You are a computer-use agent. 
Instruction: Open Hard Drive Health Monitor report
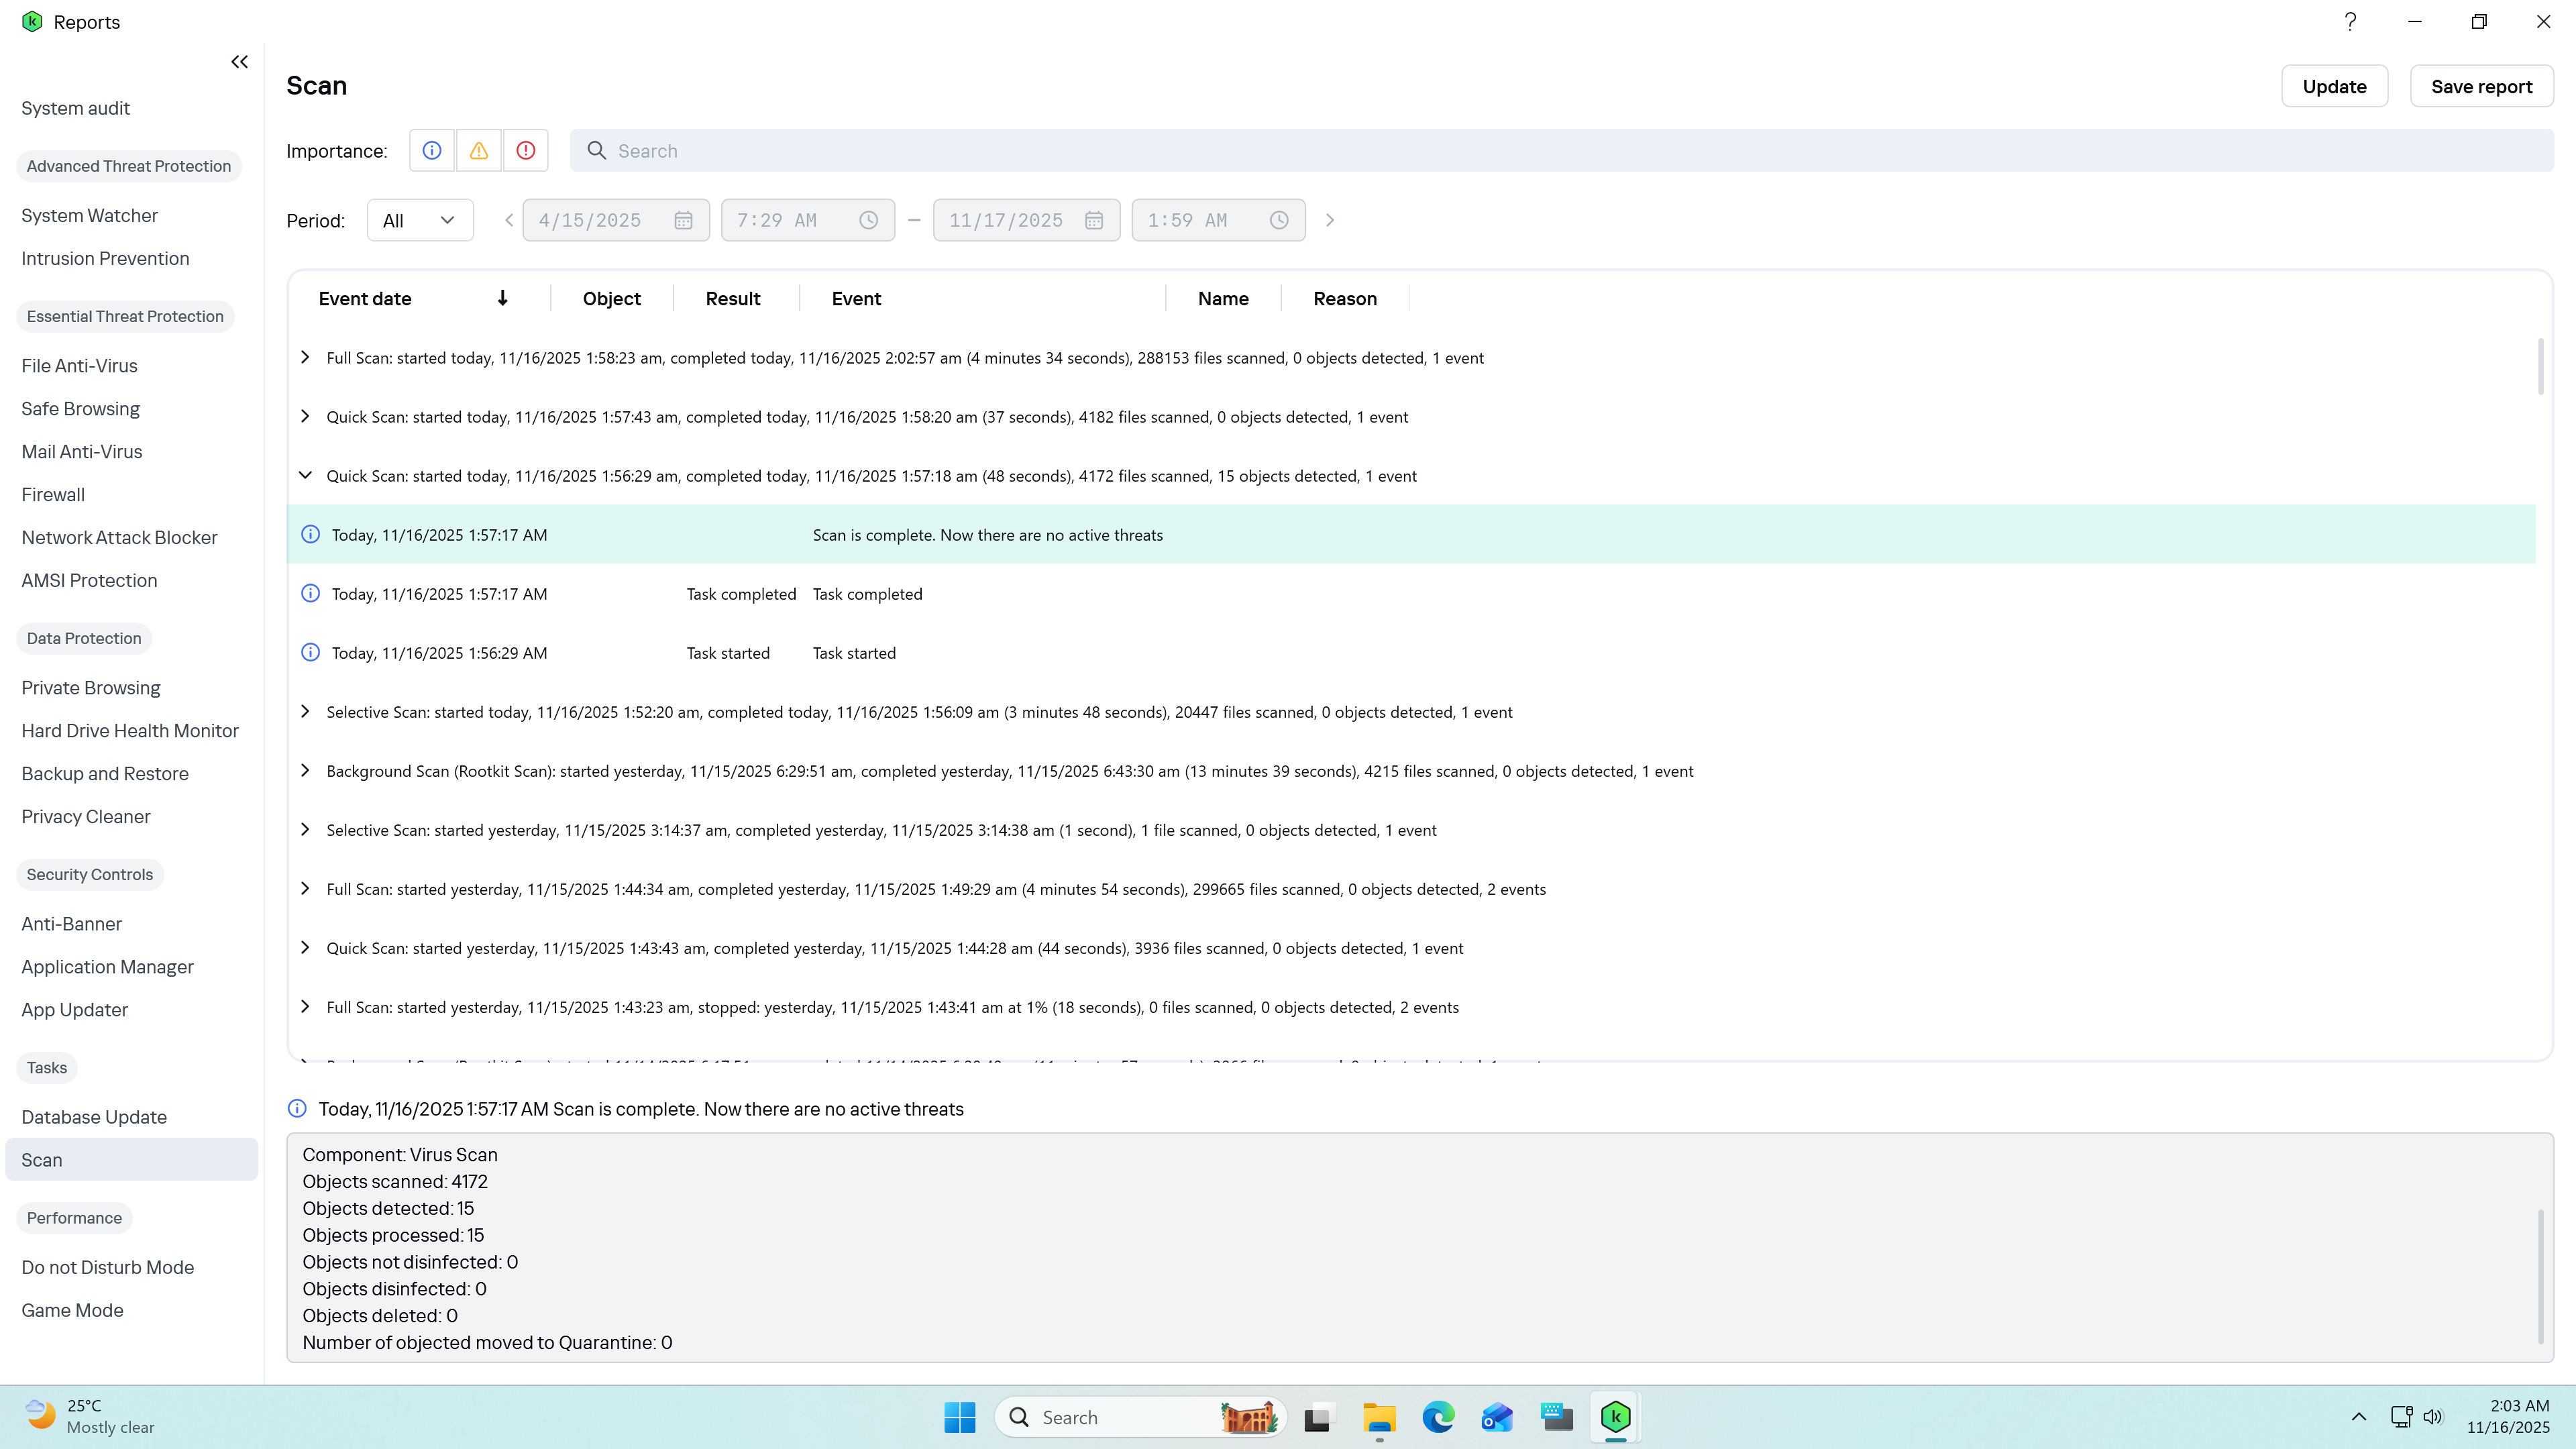point(130,731)
